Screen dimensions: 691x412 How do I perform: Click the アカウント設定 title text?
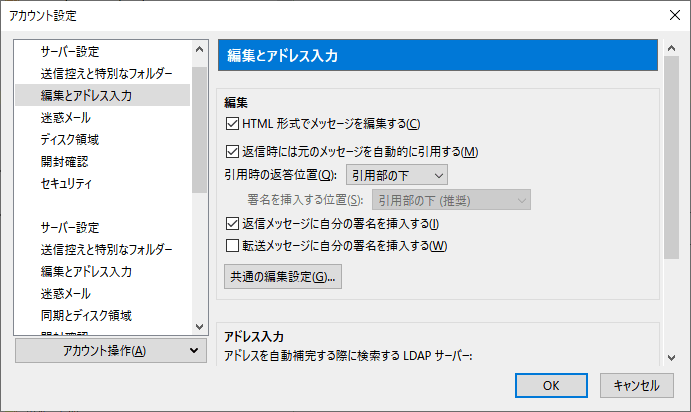pos(43,16)
